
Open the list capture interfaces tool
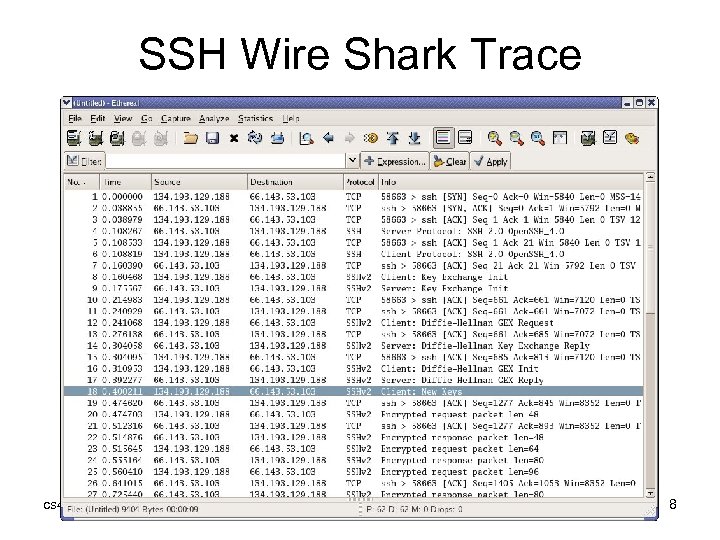[74, 138]
